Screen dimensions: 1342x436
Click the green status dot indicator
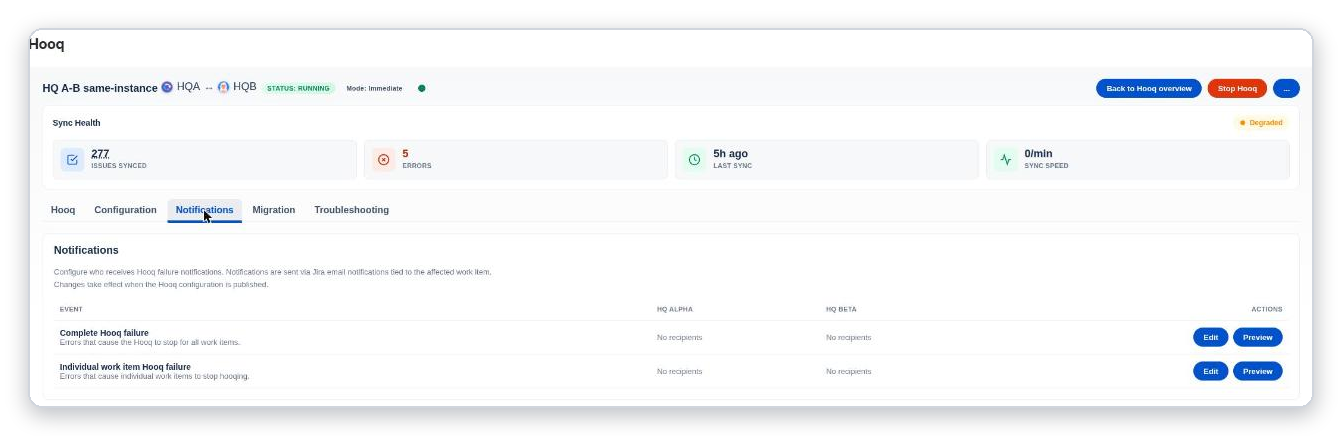click(421, 88)
